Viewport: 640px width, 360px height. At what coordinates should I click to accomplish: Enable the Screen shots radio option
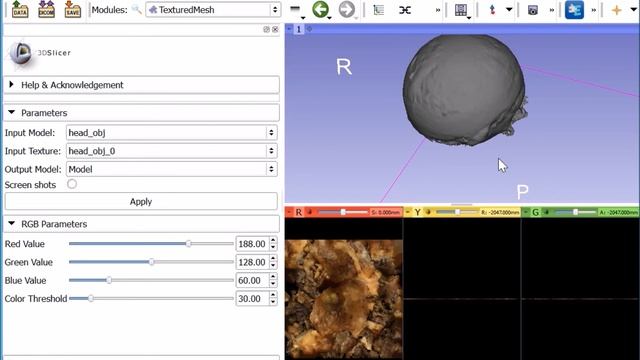72,184
